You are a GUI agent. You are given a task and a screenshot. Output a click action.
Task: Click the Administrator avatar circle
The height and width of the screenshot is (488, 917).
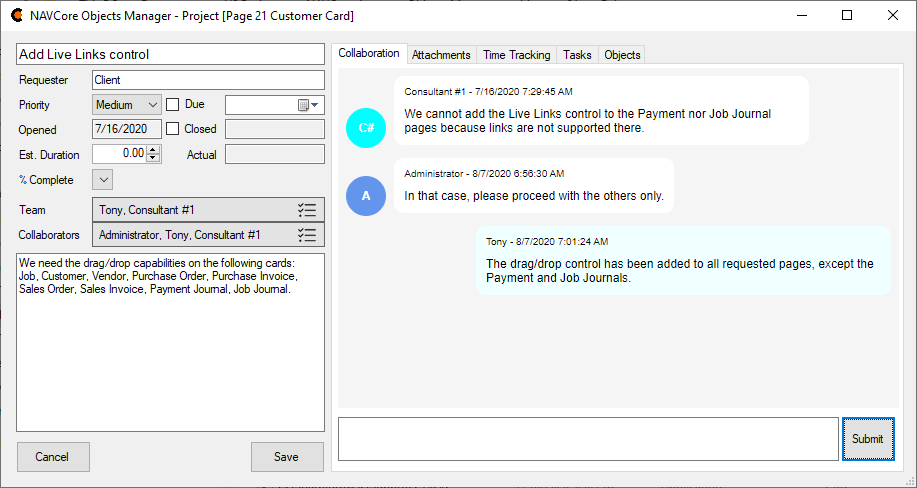(366, 196)
